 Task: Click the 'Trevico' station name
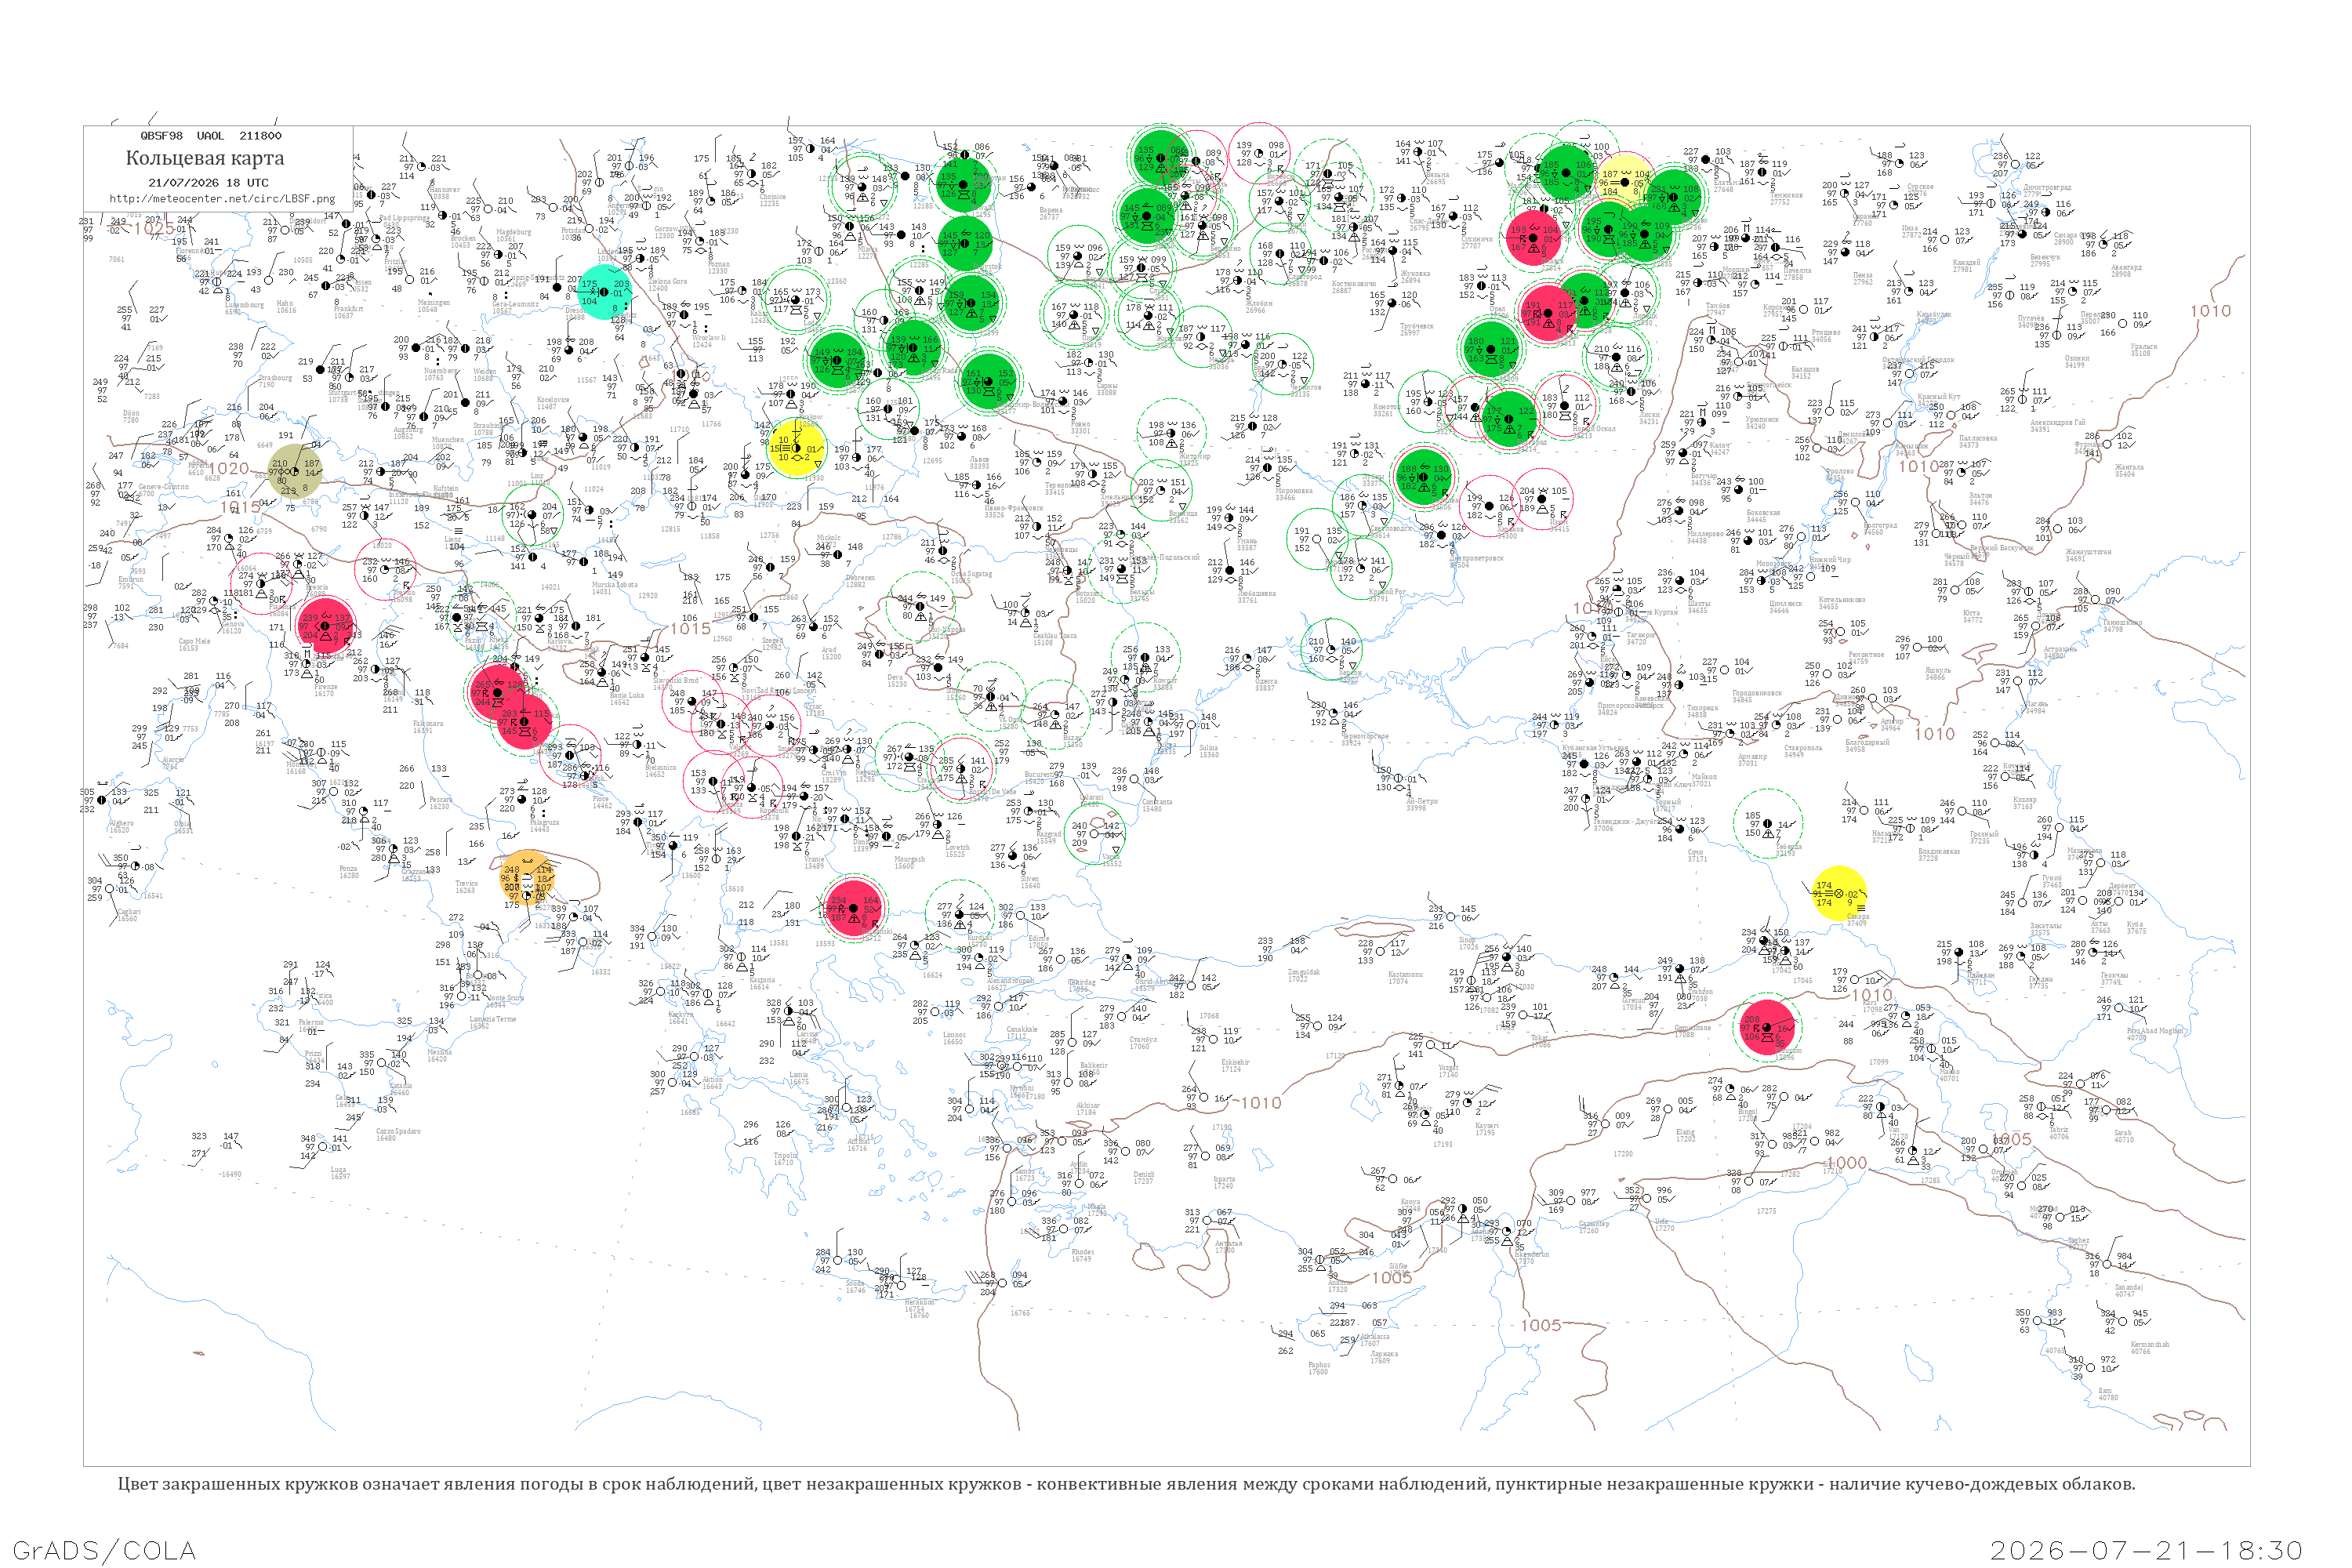pos(466,884)
